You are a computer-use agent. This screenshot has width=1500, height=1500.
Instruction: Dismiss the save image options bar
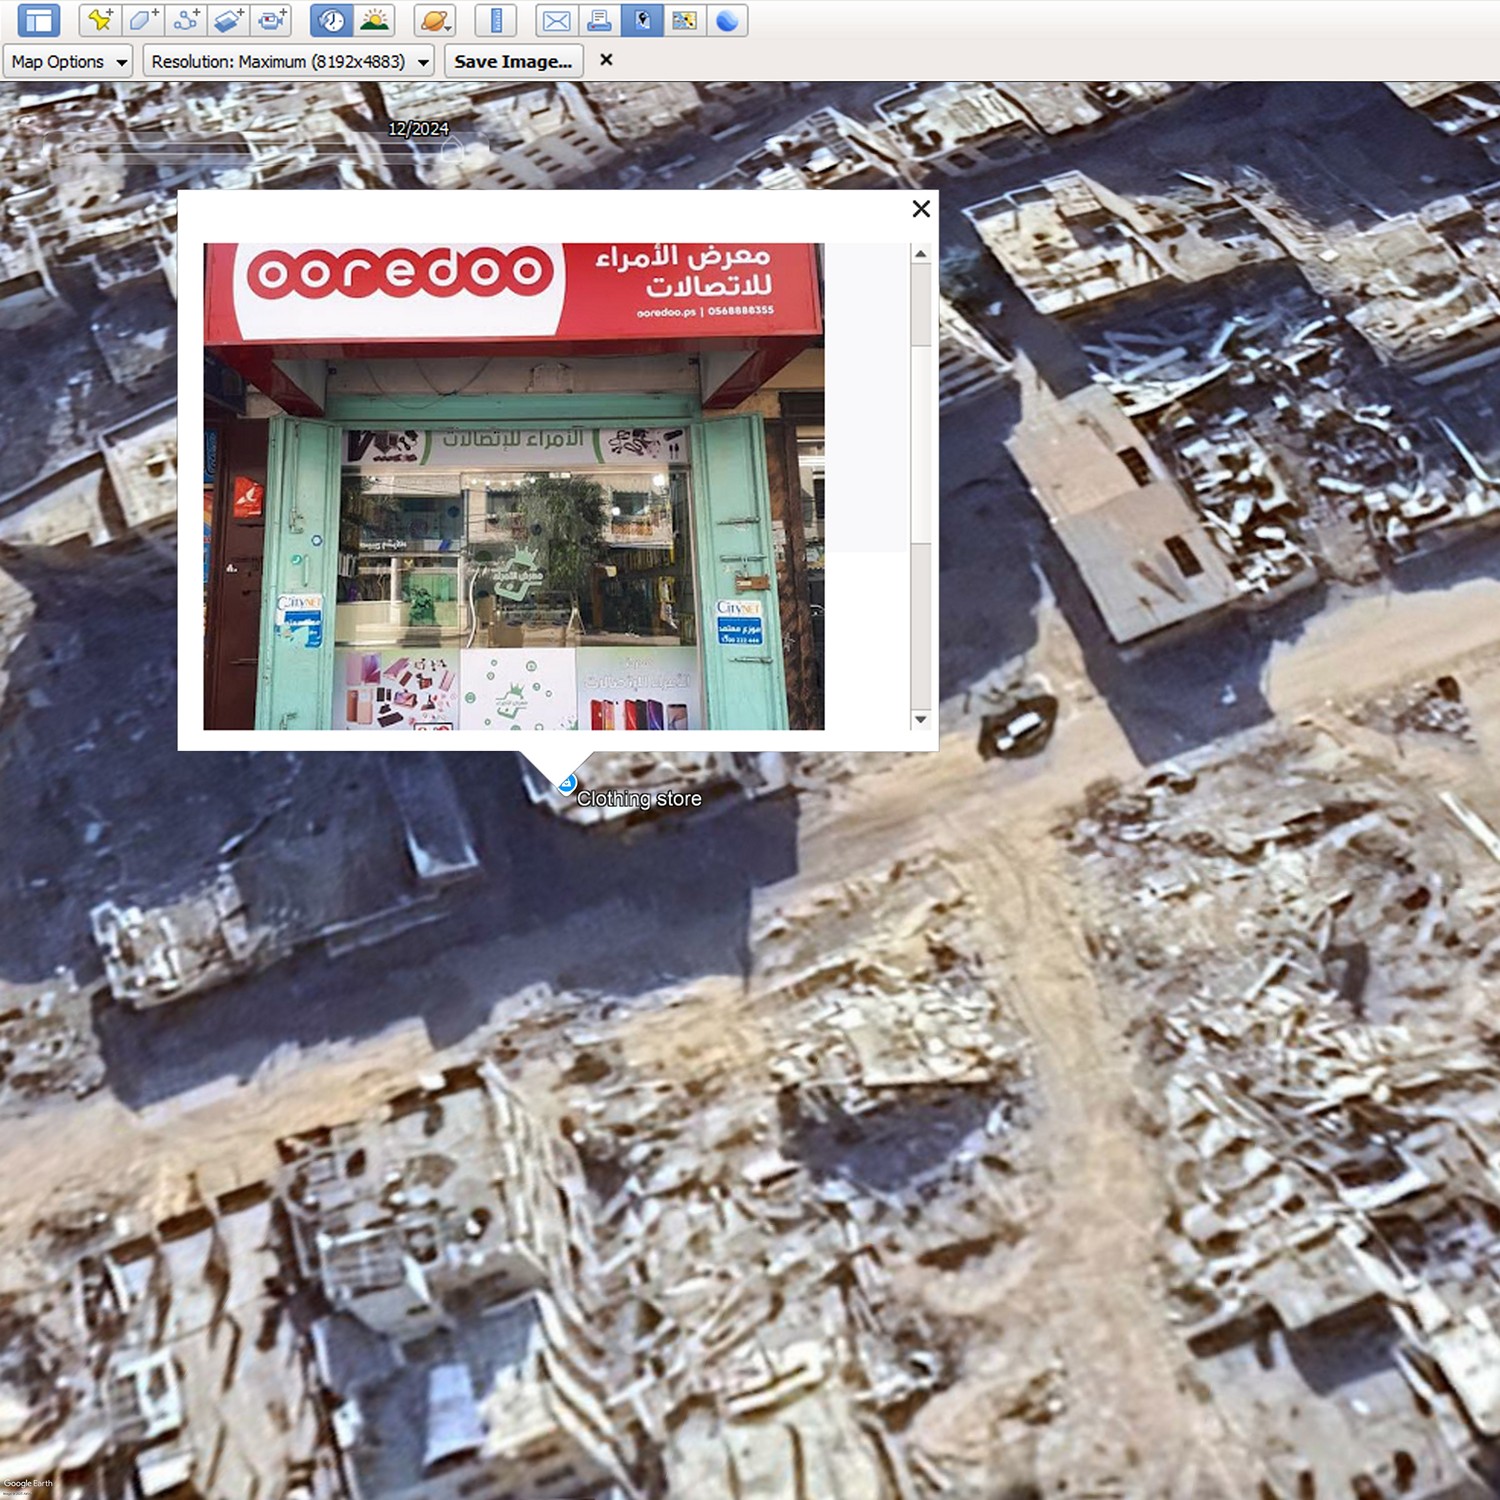pos(606,60)
